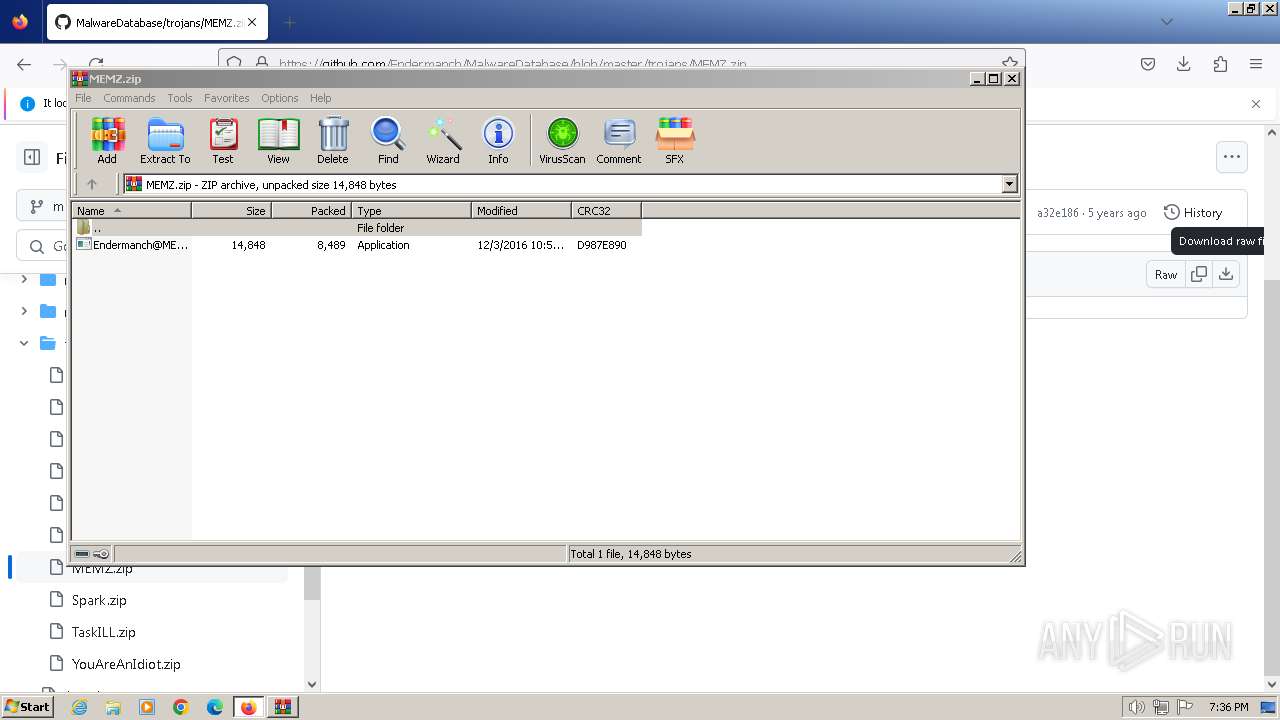Screen dimensions: 1280x720
Task: Dismiss the Firefox notification bar
Action: tap(1256, 104)
